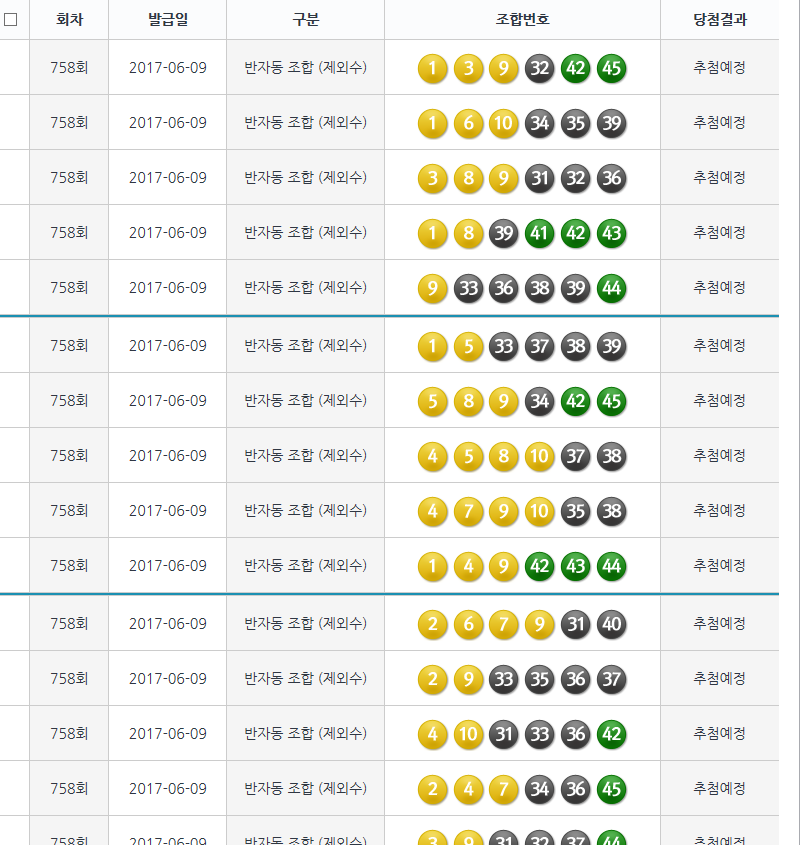Viewport: 807px width, 845px height.
Task: Click 반자동 조합 (제외수) in the 1-5-33-37-38-39 row
Action: (x=305, y=346)
